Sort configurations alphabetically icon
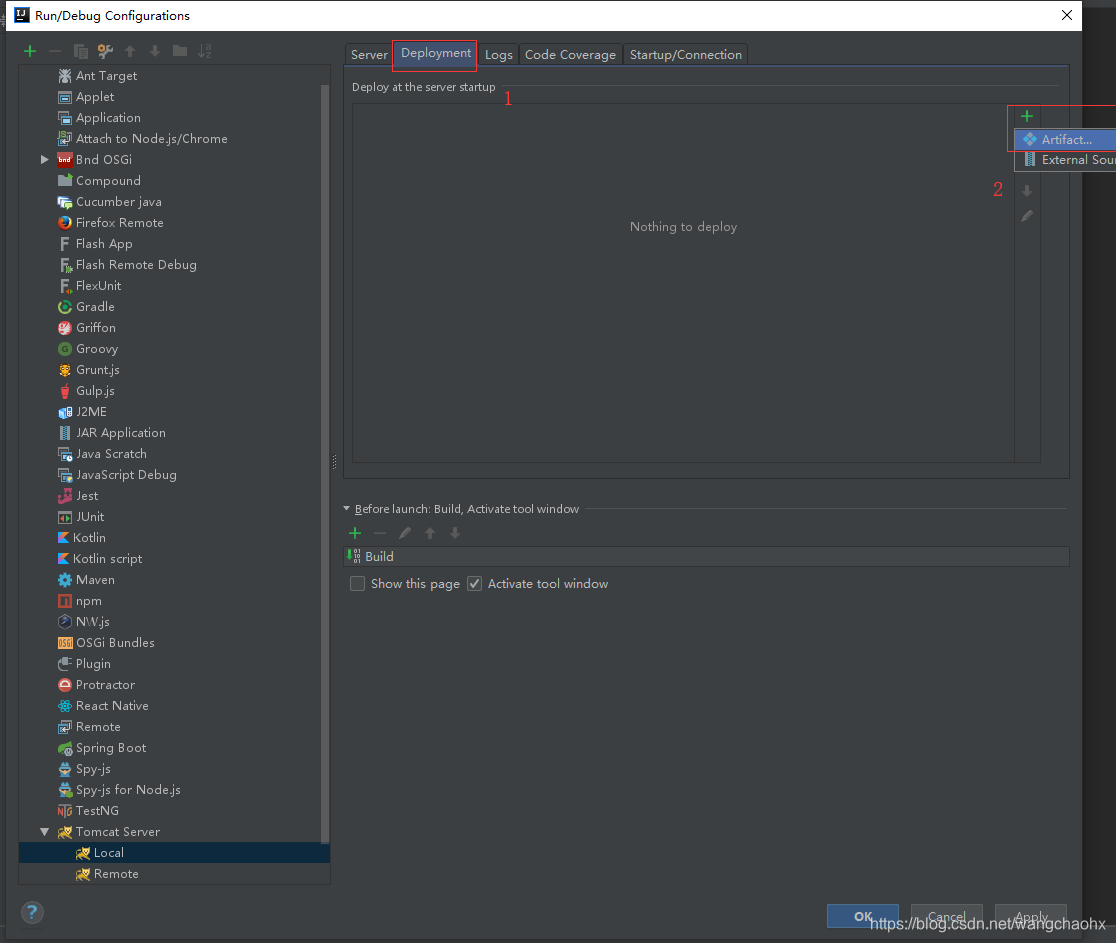 tap(205, 51)
